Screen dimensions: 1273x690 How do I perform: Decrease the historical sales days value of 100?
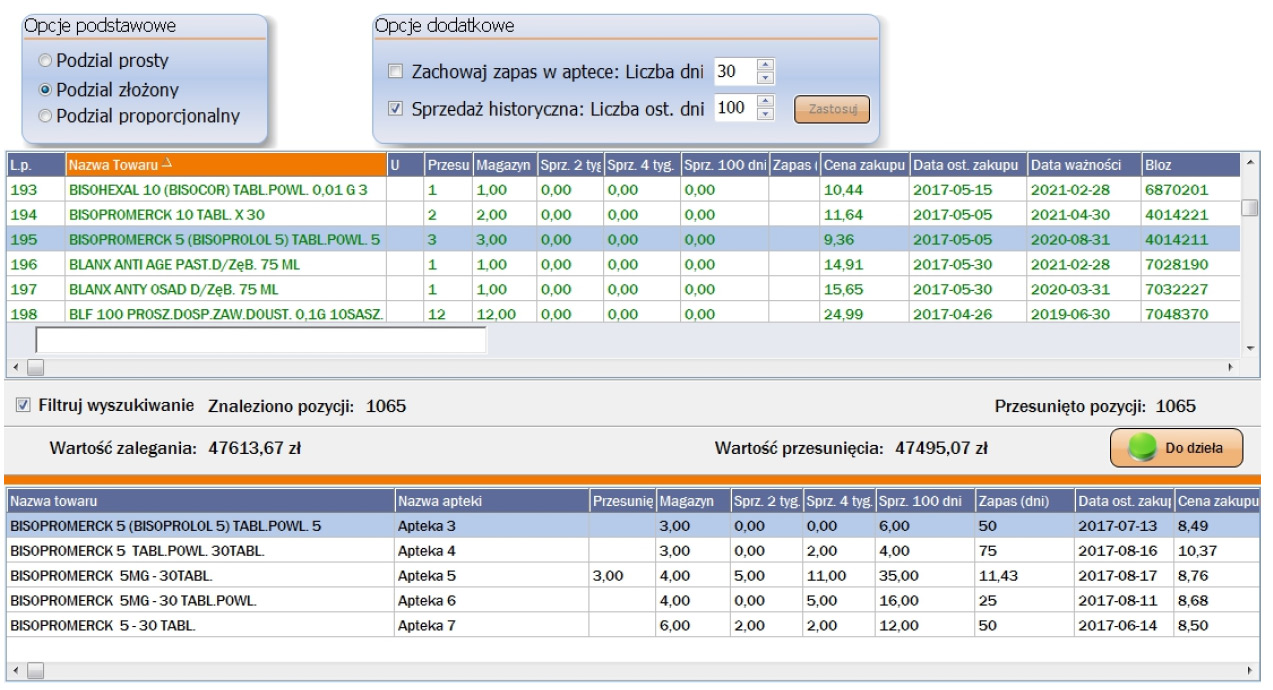click(x=766, y=113)
